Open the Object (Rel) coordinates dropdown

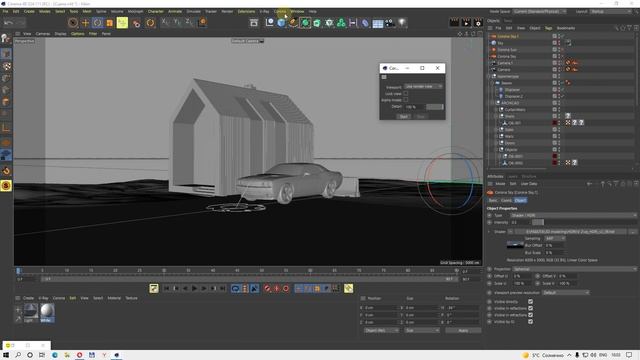point(381,330)
